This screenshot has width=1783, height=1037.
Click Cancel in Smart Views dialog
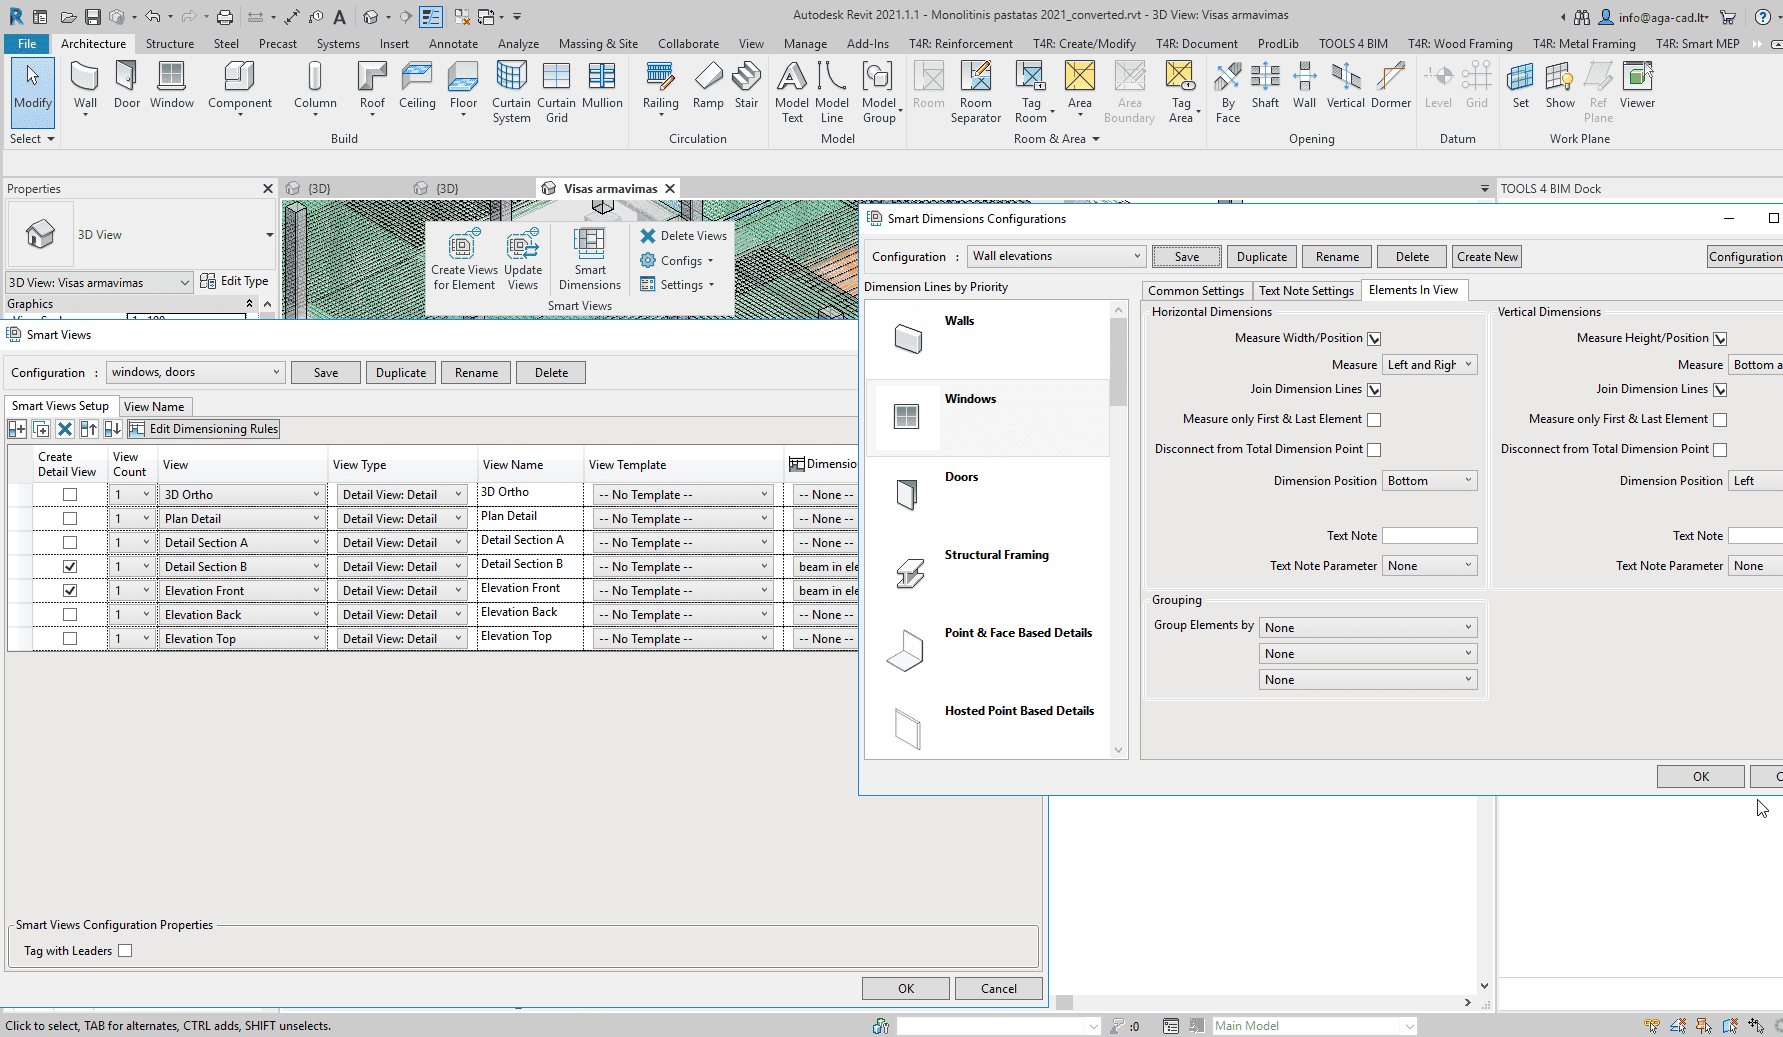pyautogui.click(x=998, y=989)
